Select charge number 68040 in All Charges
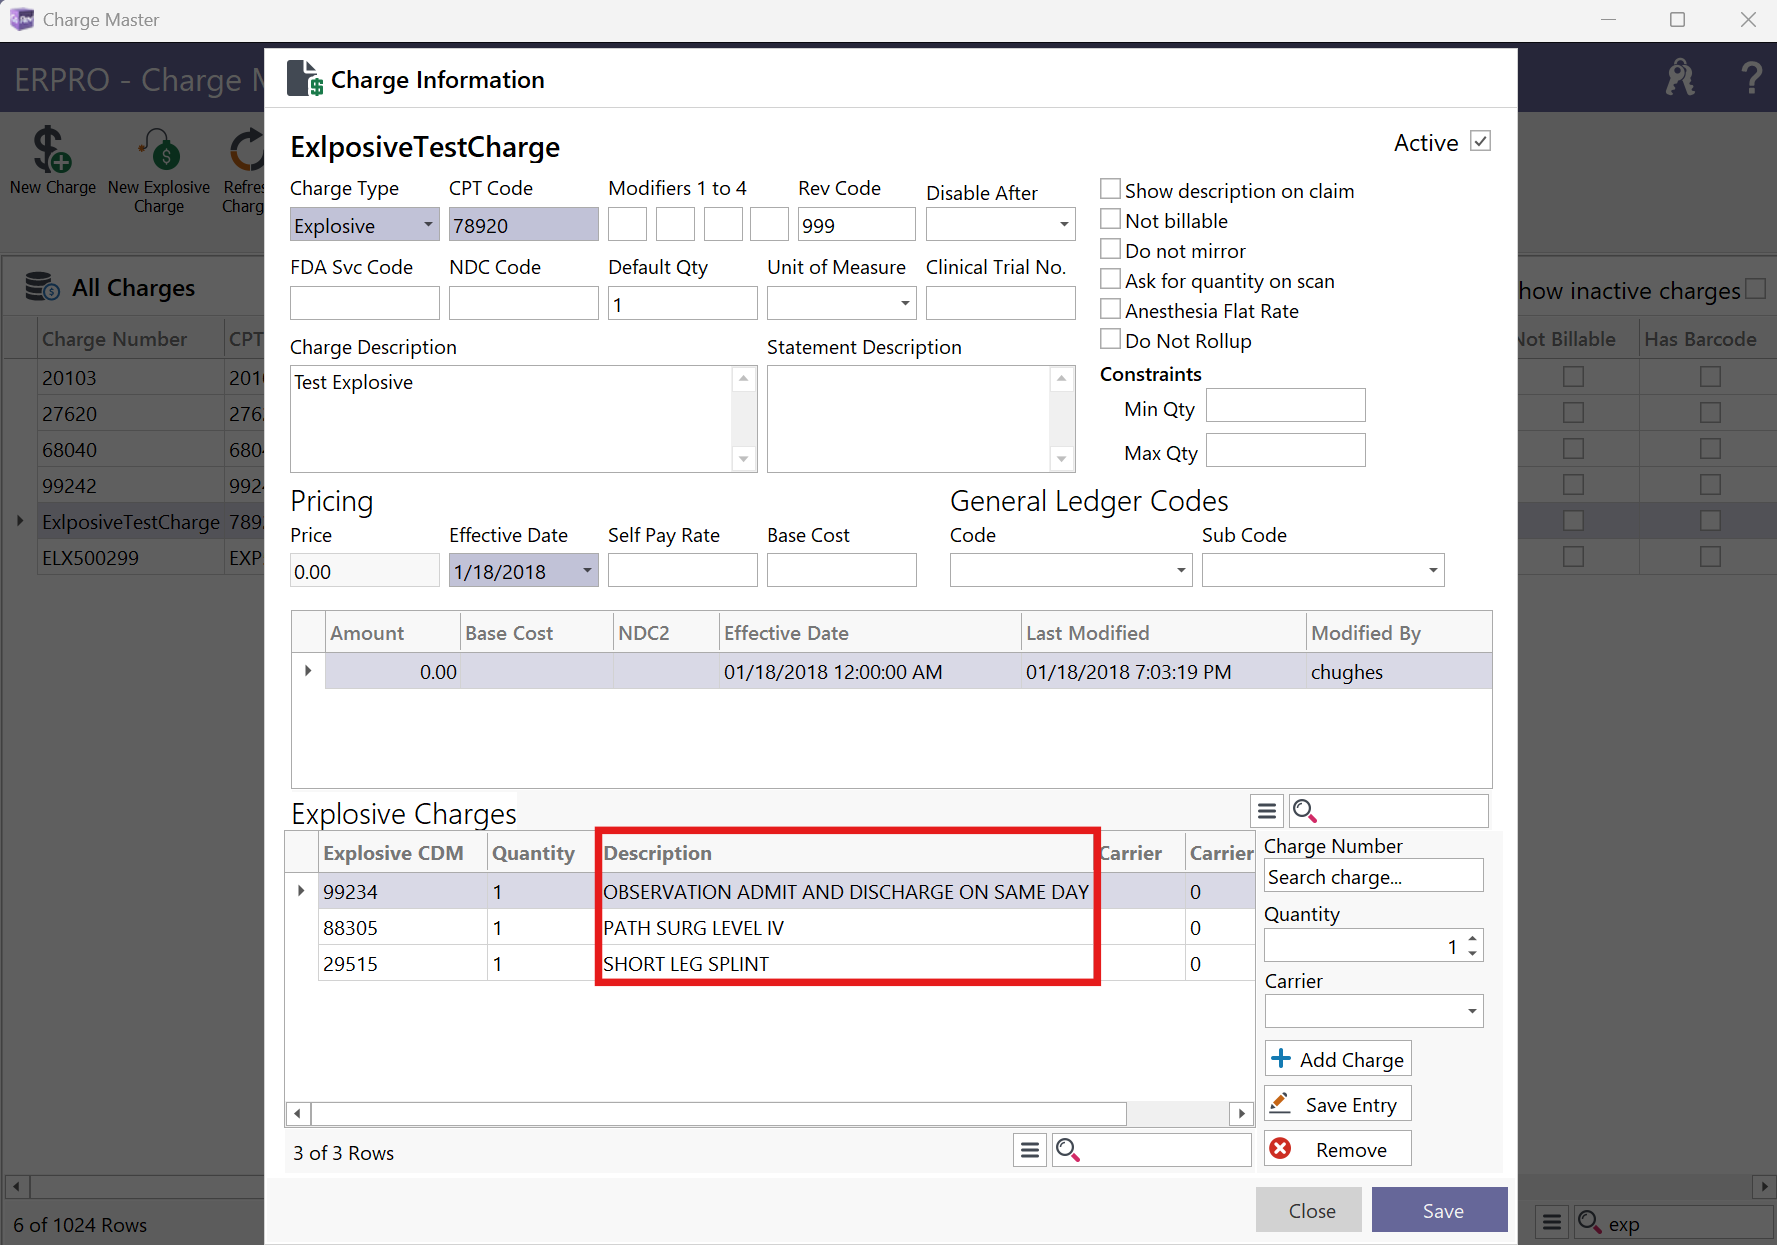 coord(69,450)
